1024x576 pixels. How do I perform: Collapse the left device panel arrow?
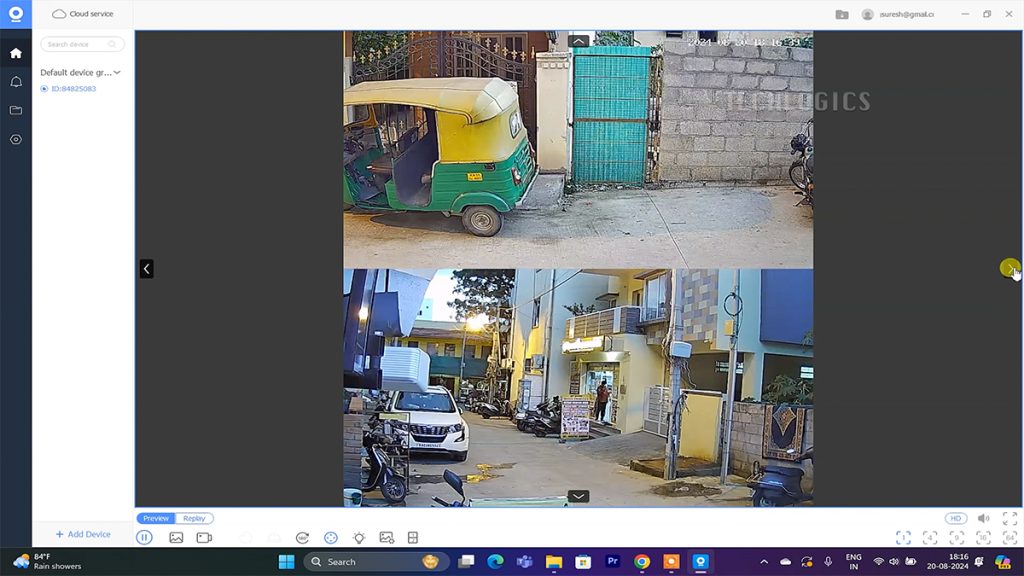146,268
